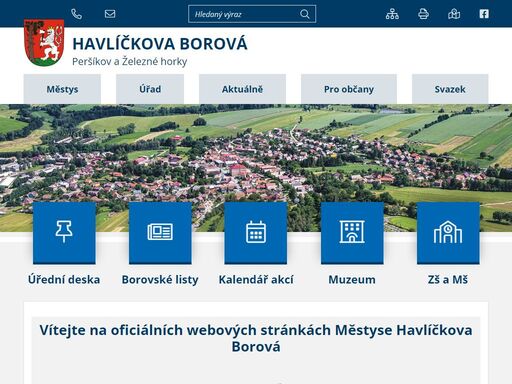Click the Borovské listy text link
The width and height of the screenshot is (512, 384).
160,279
